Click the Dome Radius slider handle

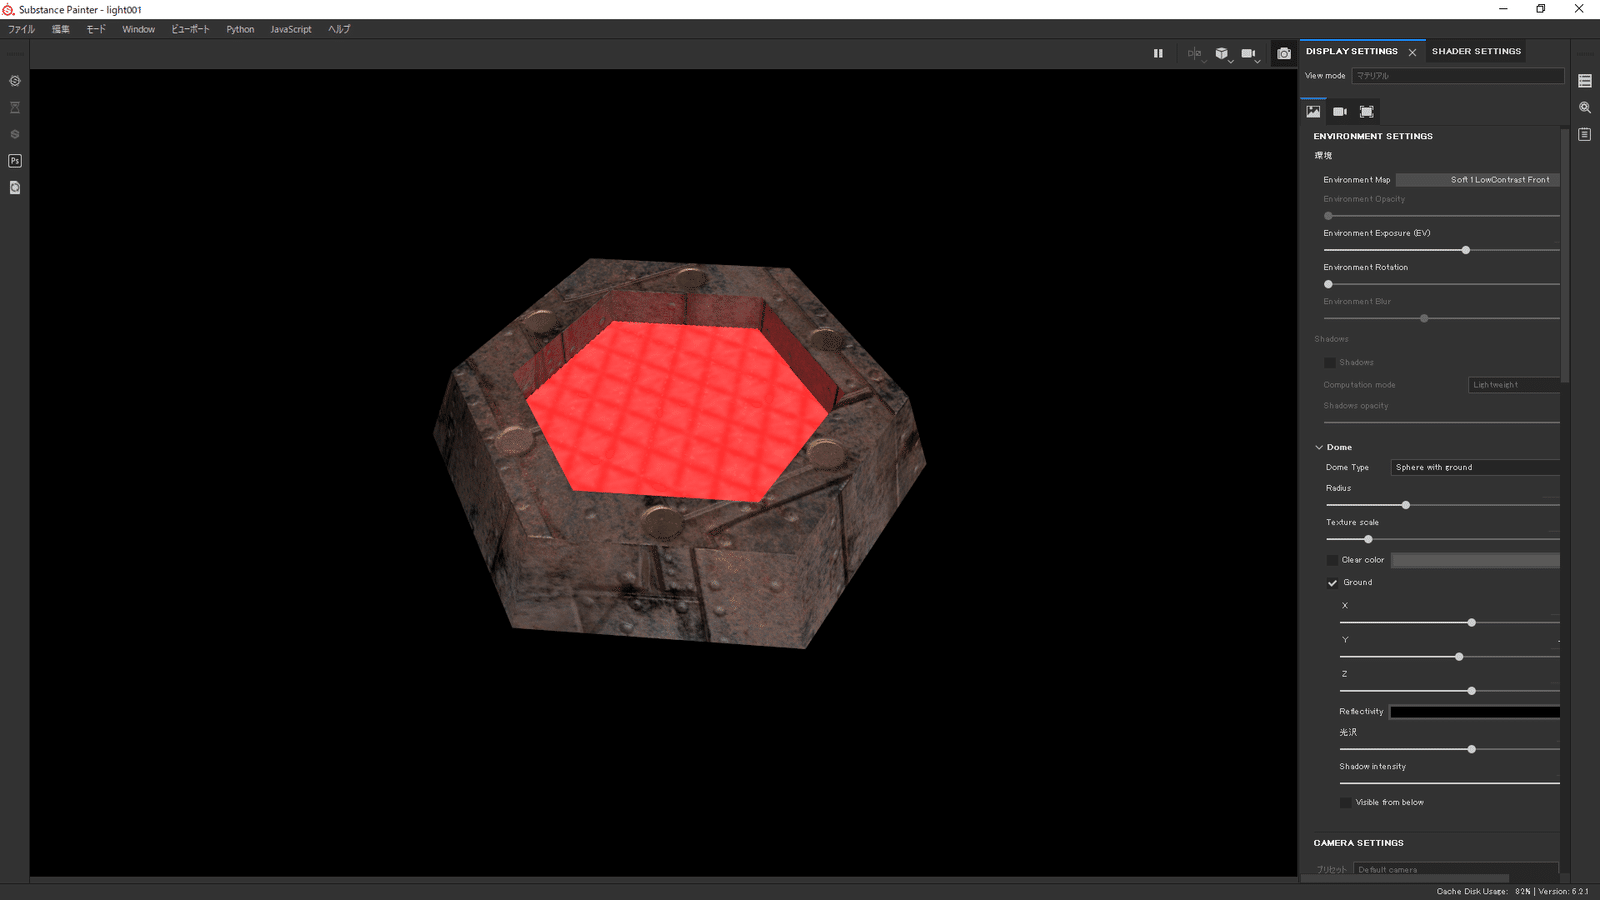(x=1406, y=505)
